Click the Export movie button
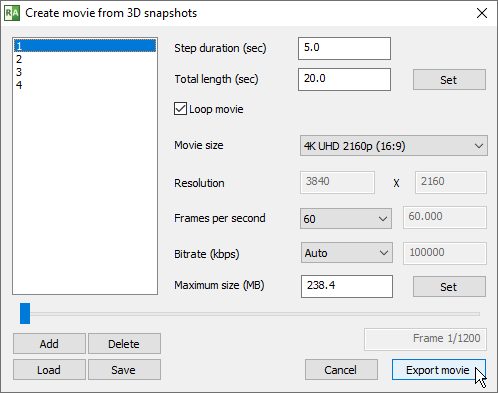Viewport: 498px width, 393px height. coord(439,370)
